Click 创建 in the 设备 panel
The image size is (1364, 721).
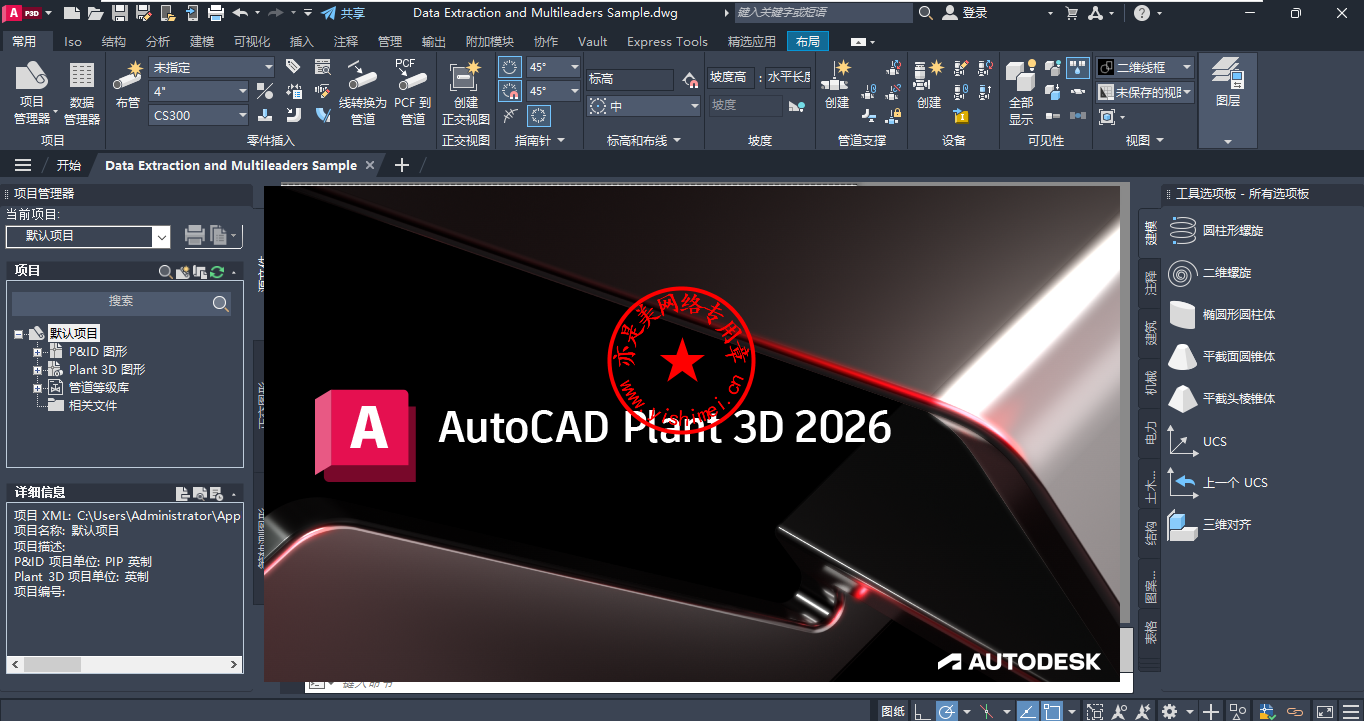tap(929, 85)
